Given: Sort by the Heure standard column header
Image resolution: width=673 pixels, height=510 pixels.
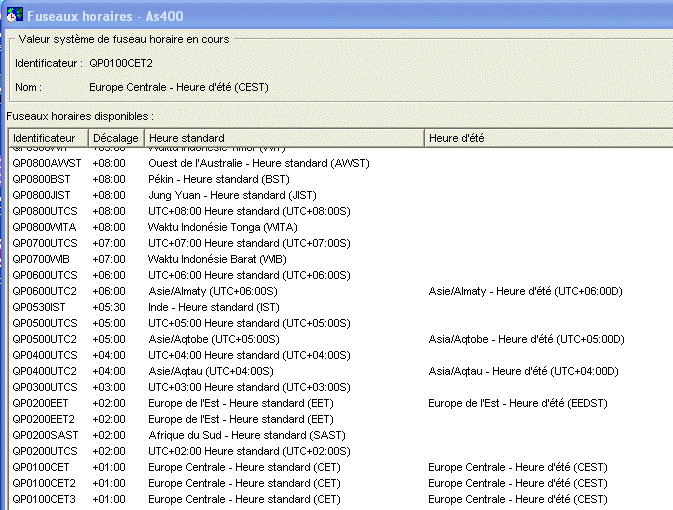Looking at the screenshot, I should click(x=285, y=138).
